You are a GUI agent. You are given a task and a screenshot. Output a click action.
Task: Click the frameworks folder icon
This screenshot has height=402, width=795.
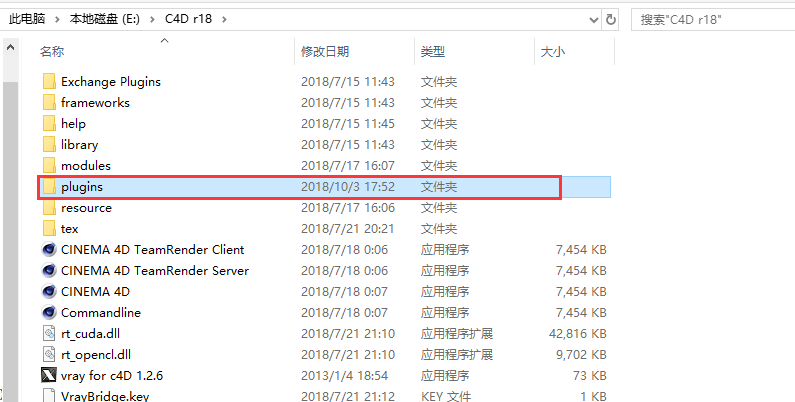[x=49, y=102]
